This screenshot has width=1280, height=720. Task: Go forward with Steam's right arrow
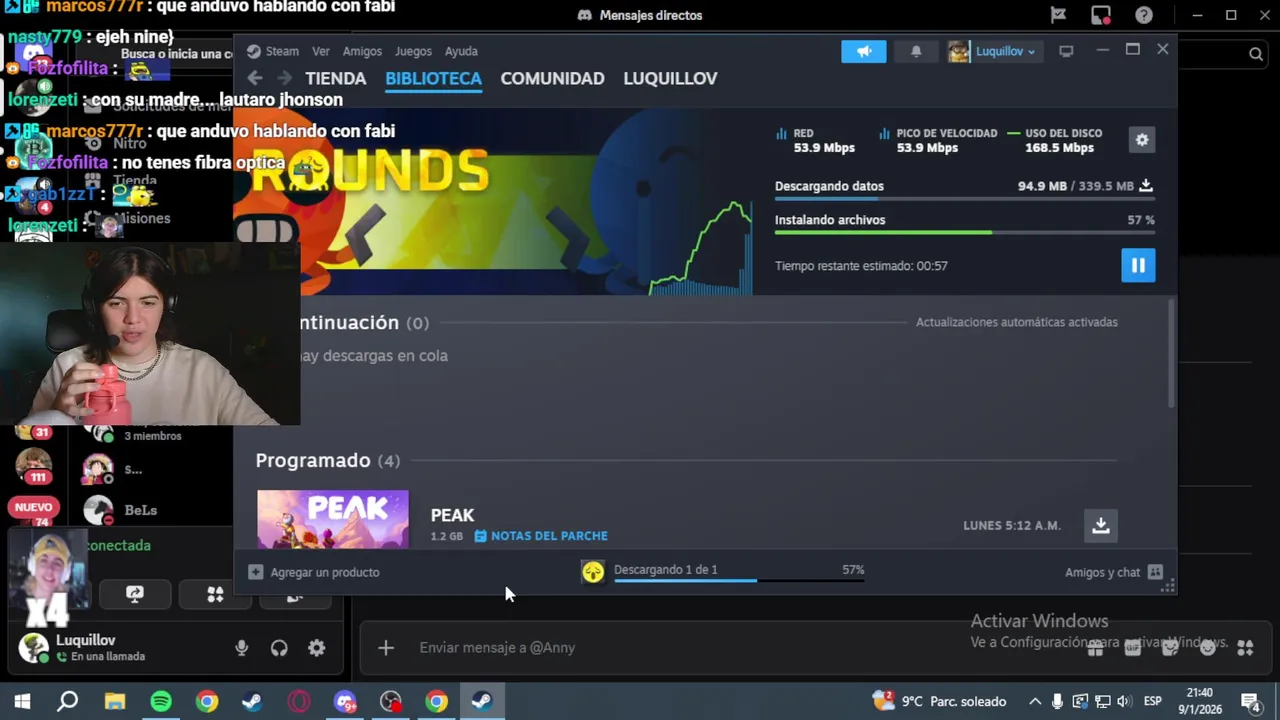point(285,78)
